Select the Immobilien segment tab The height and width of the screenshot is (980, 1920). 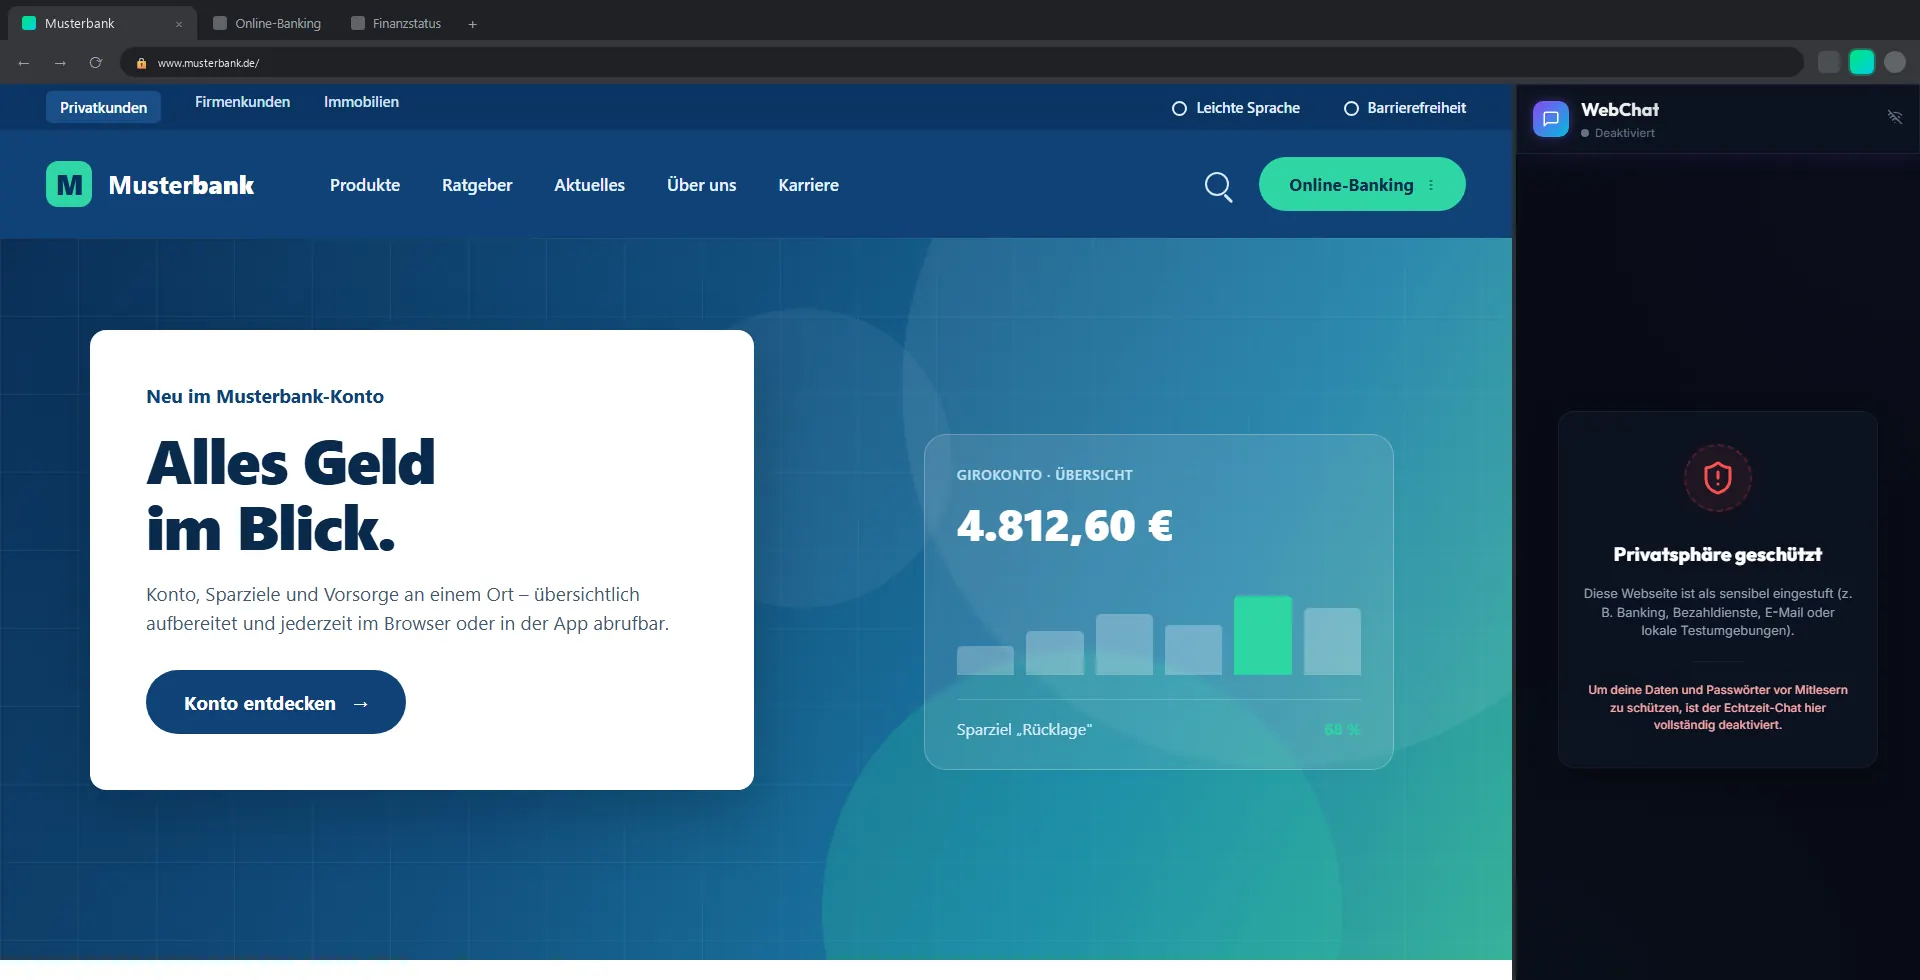pos(361,102)
